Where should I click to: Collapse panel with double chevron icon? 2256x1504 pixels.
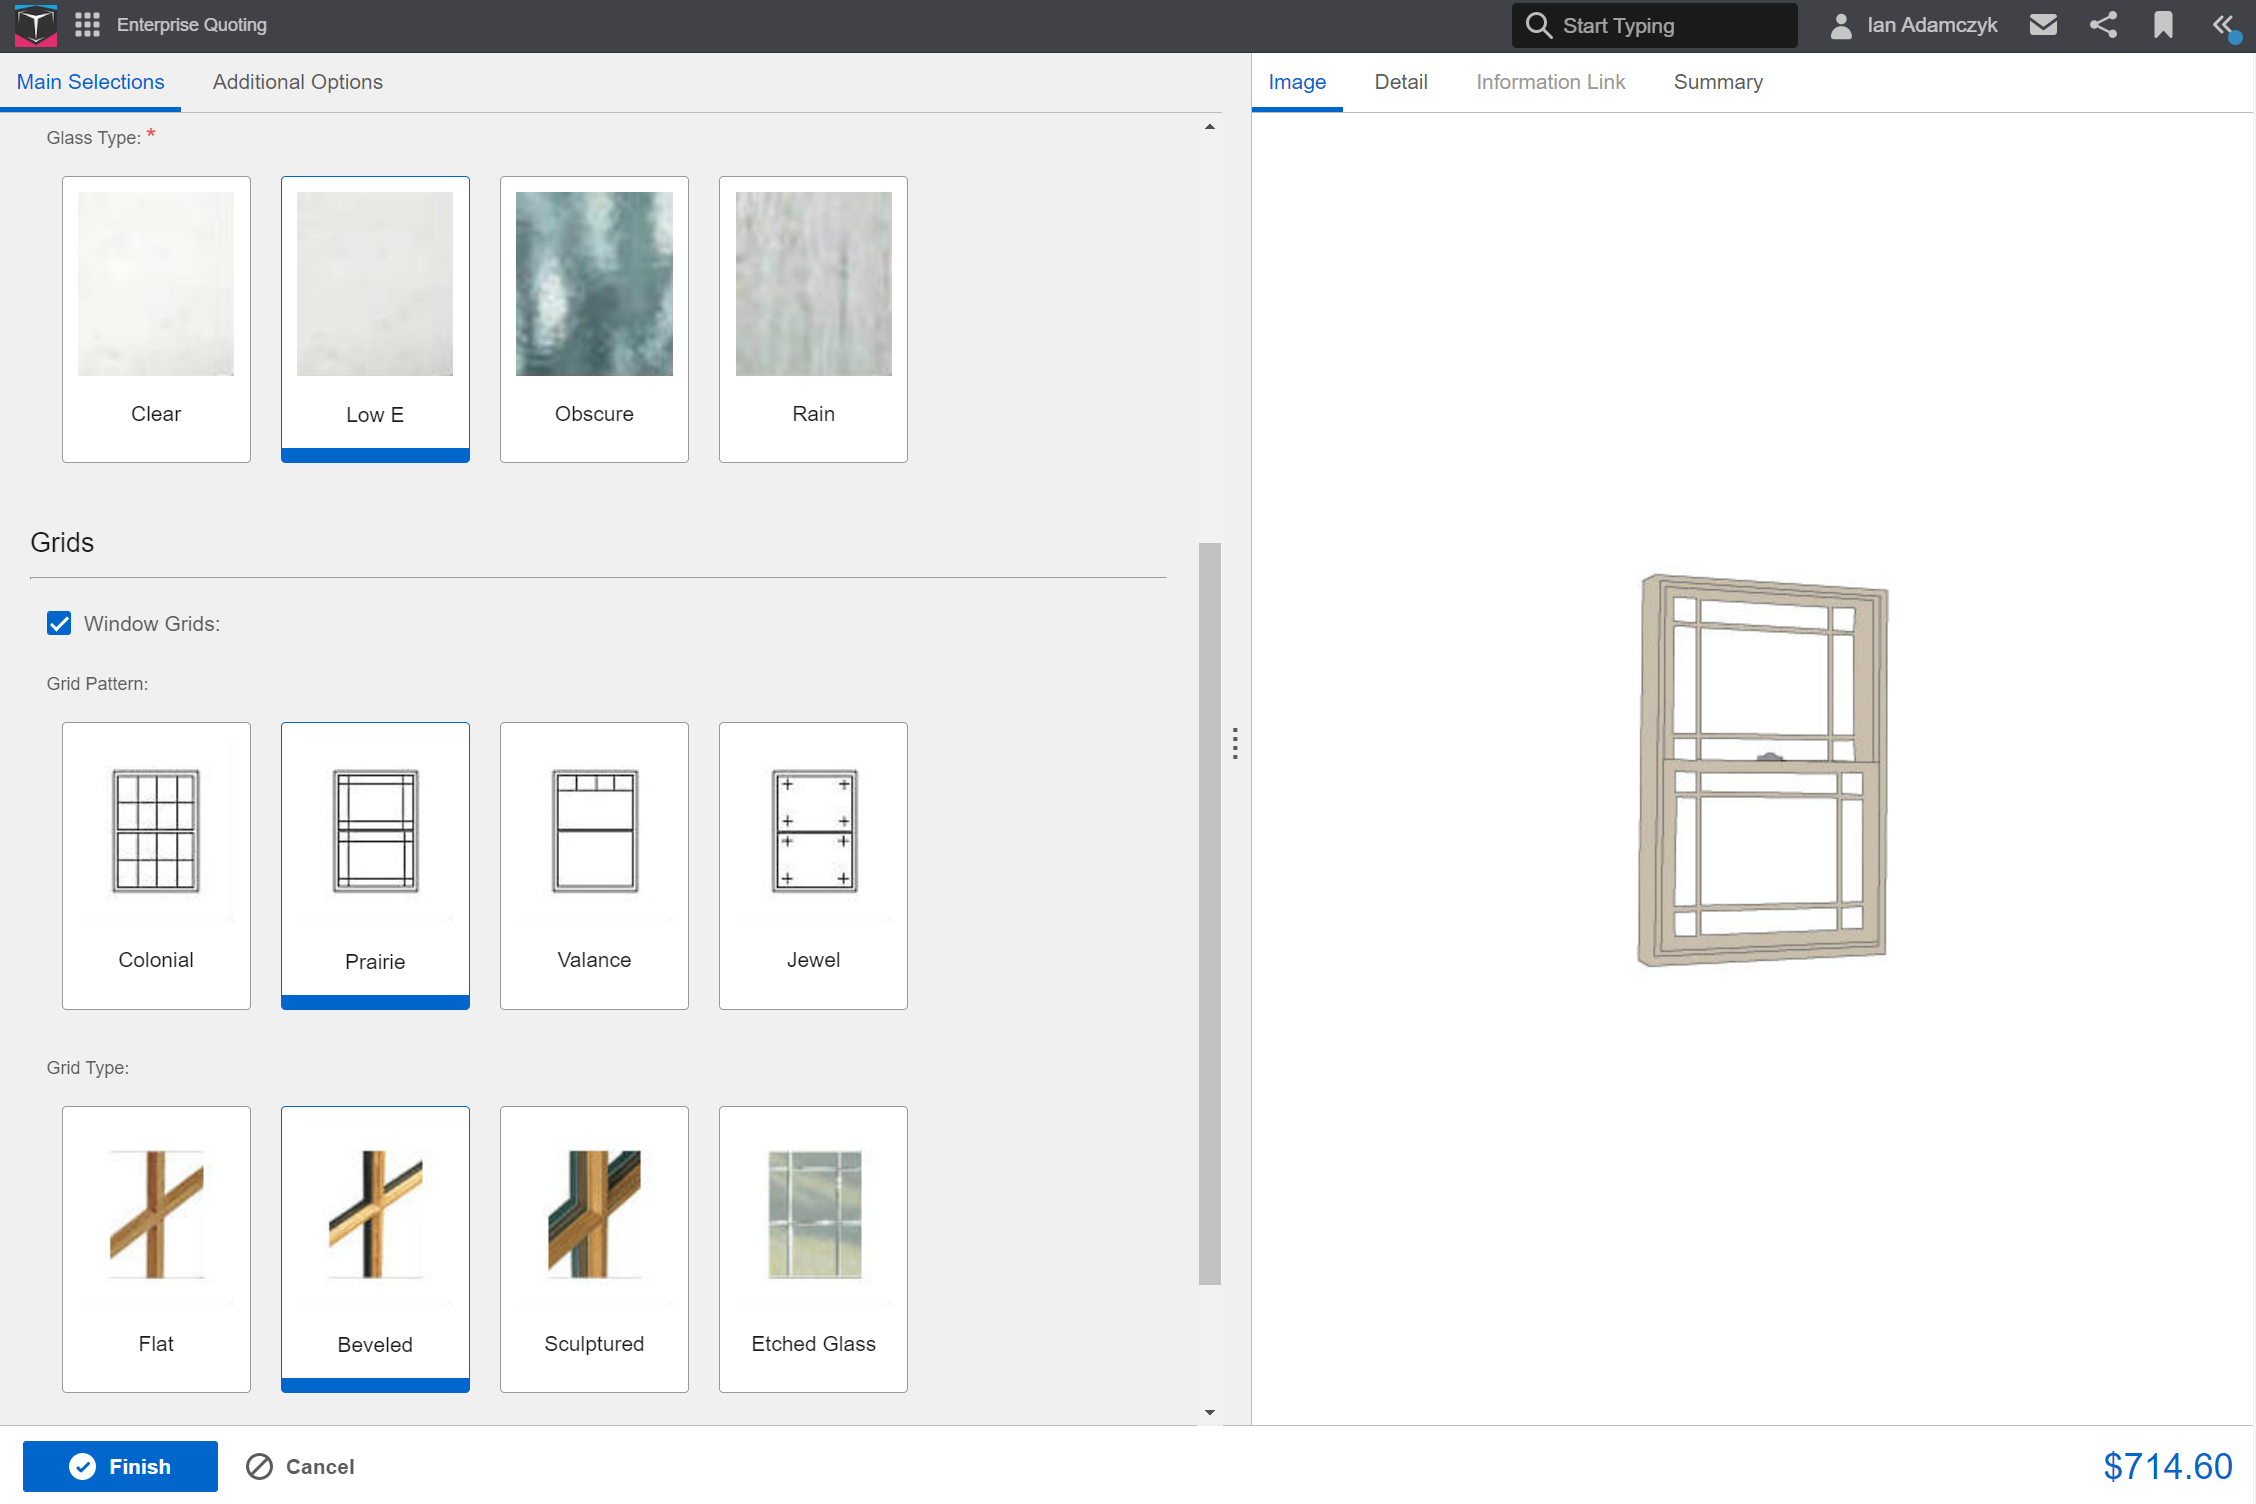2222,25
